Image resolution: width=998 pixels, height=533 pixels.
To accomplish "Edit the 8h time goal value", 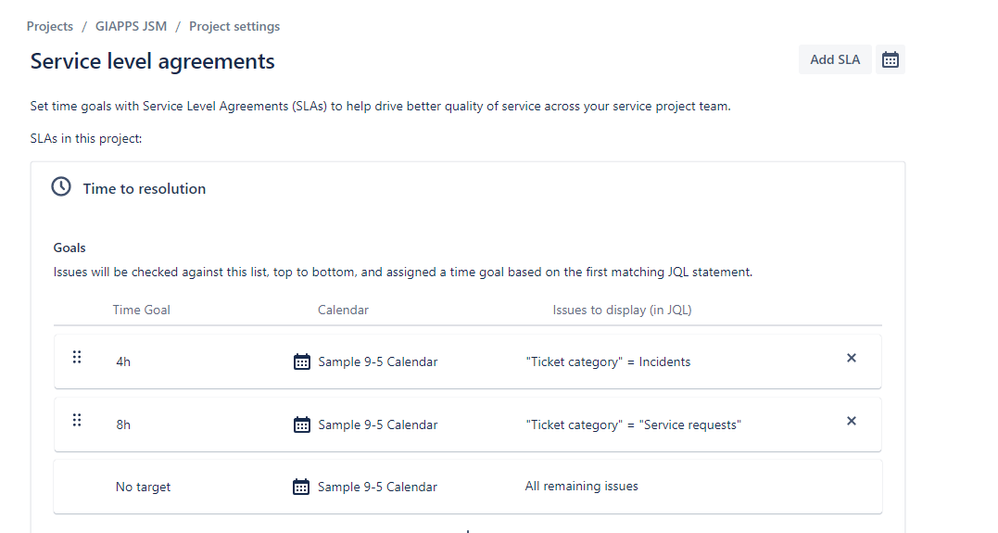I will click(123, 425).
